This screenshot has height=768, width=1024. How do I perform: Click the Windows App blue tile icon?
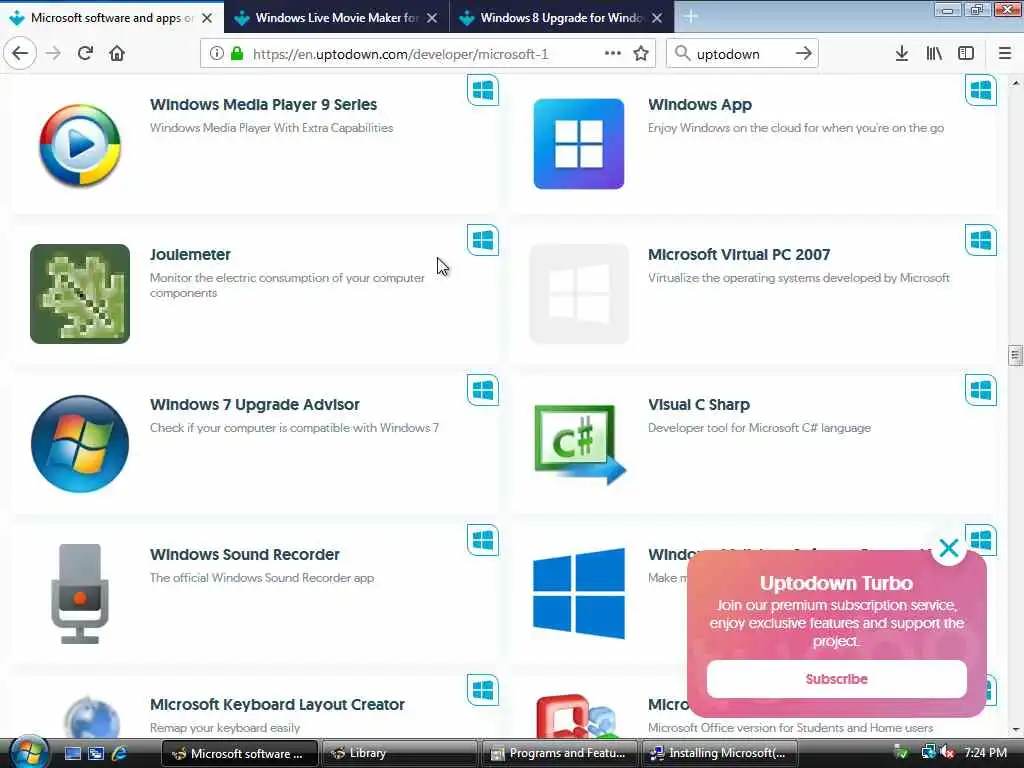579,144
